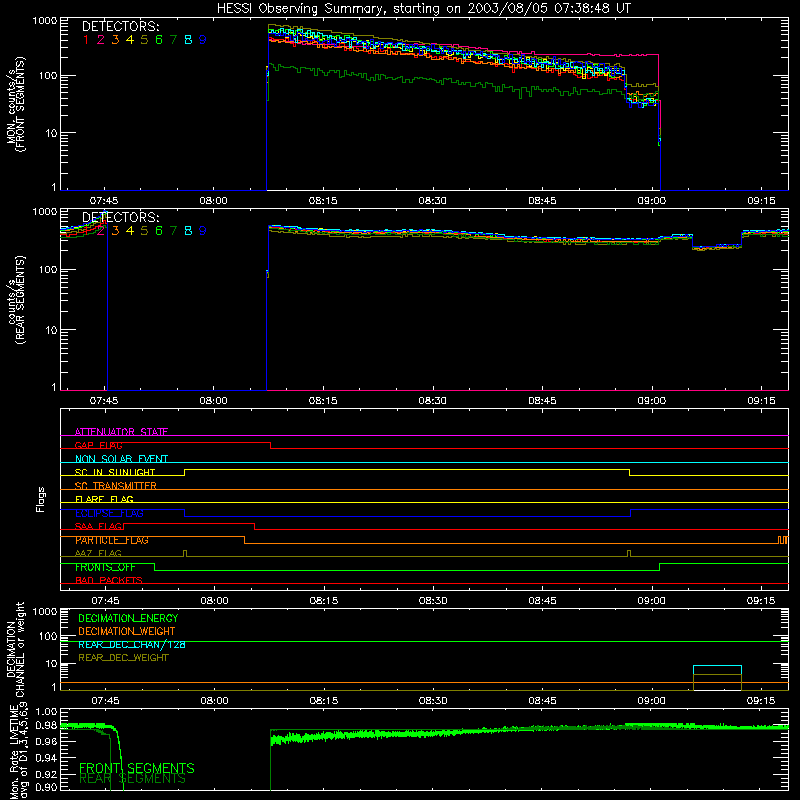Select the 0.98 livetime axis value
Screen dimensions: 800x800
pos(46,725)
